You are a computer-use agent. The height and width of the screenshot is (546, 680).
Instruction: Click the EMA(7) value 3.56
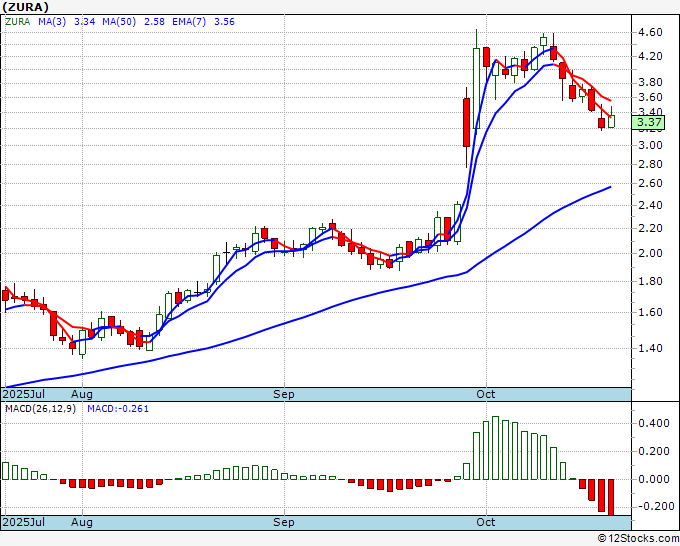click(x=224, y=22)
